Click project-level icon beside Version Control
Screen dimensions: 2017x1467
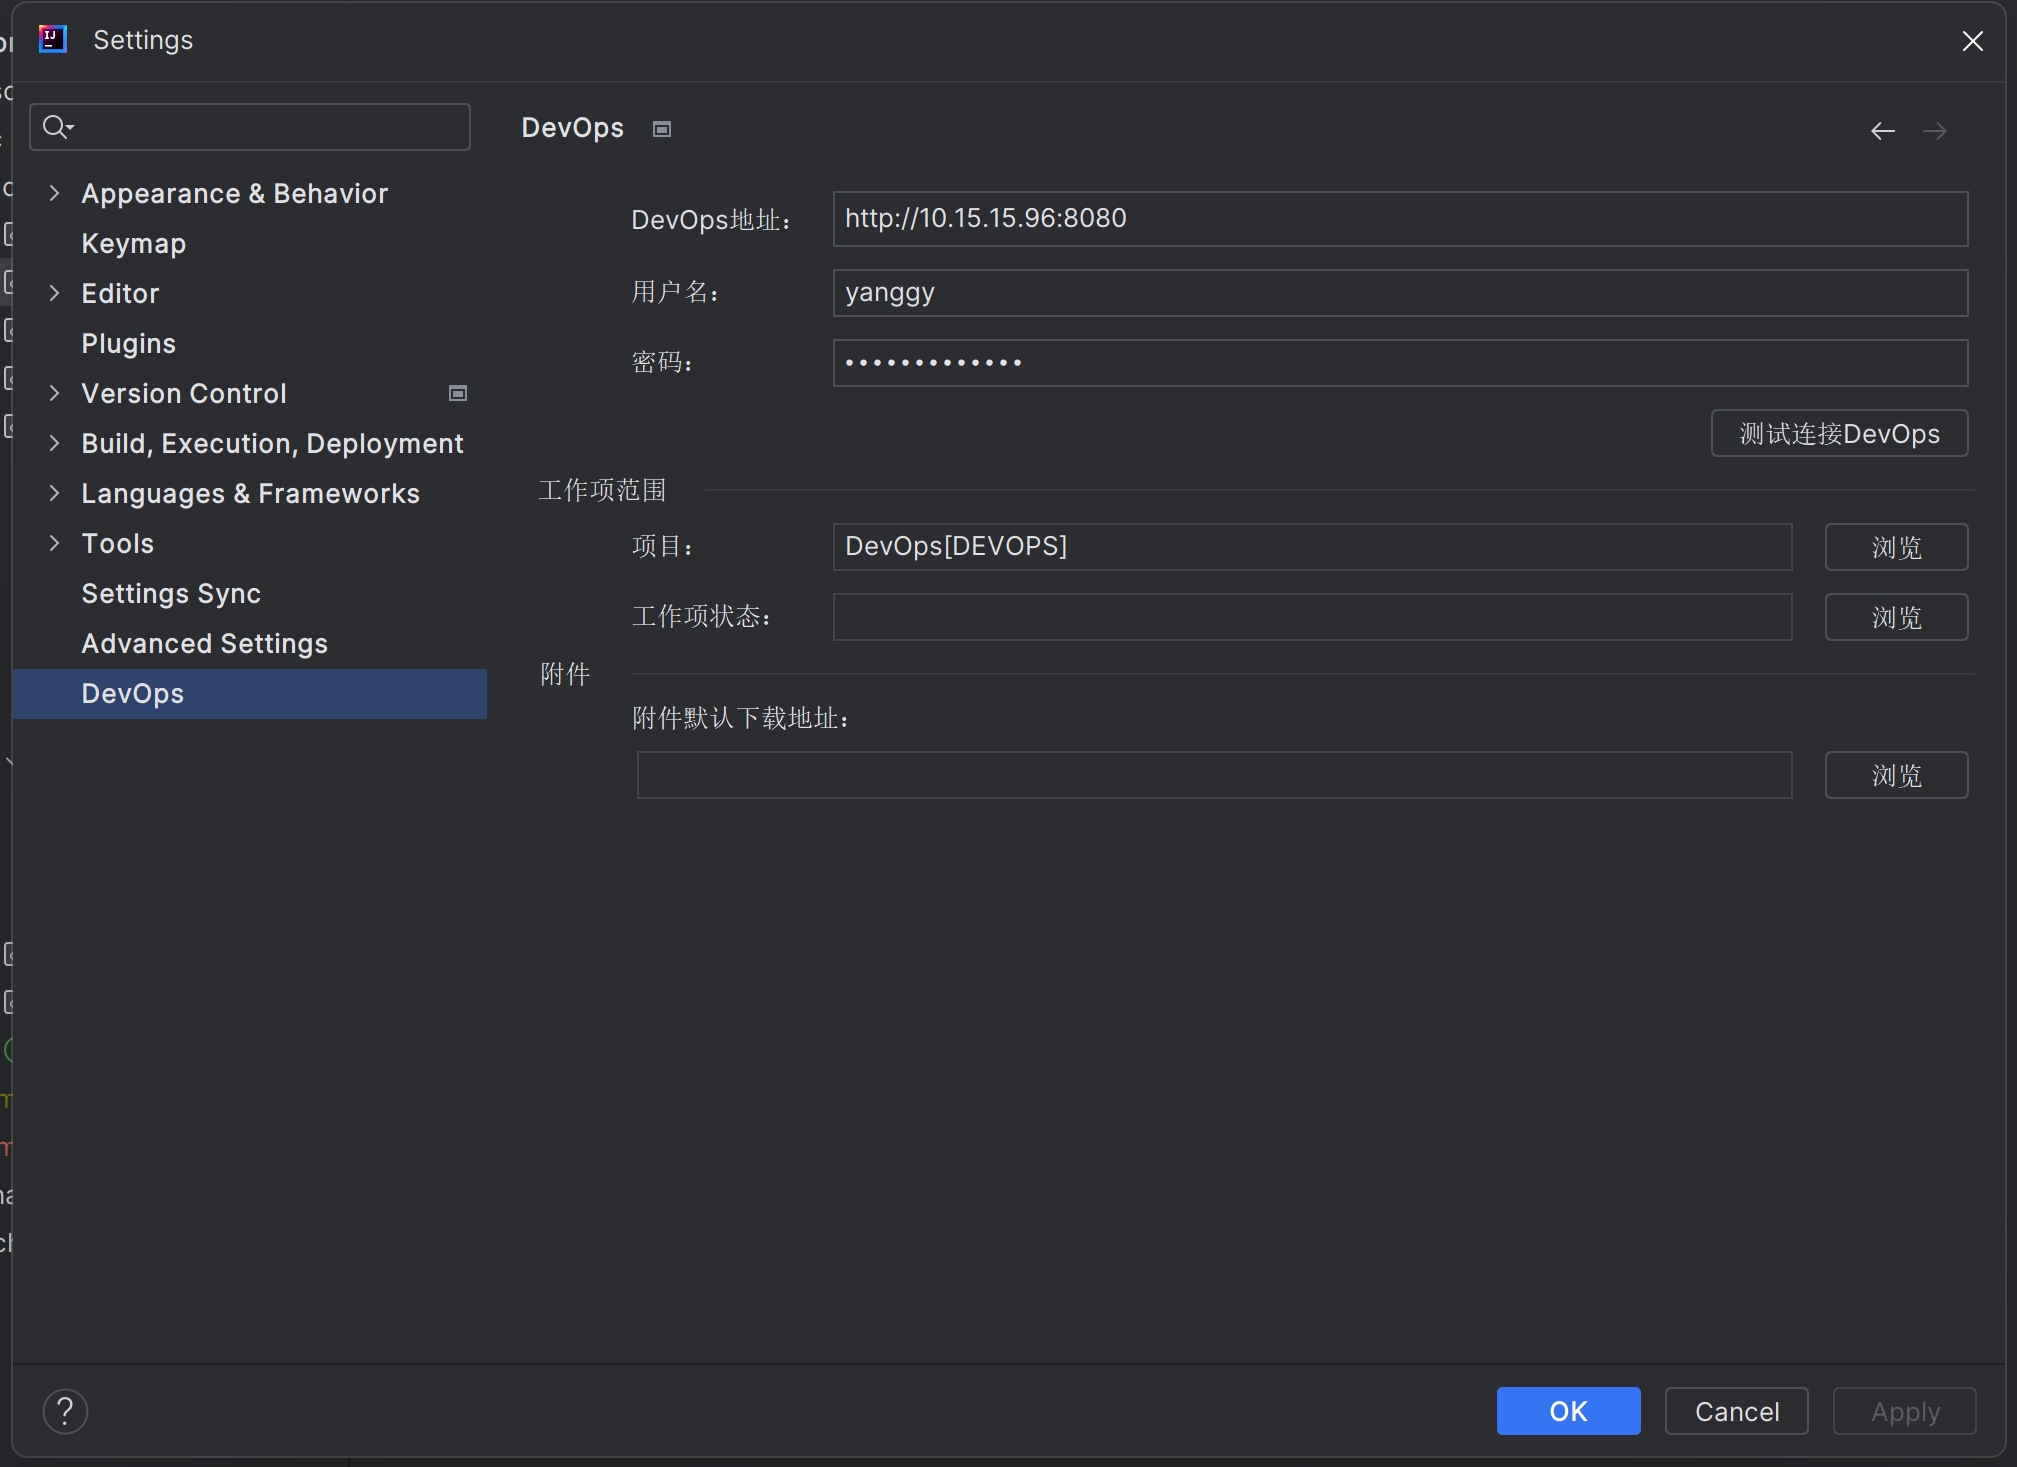(458, 393)
